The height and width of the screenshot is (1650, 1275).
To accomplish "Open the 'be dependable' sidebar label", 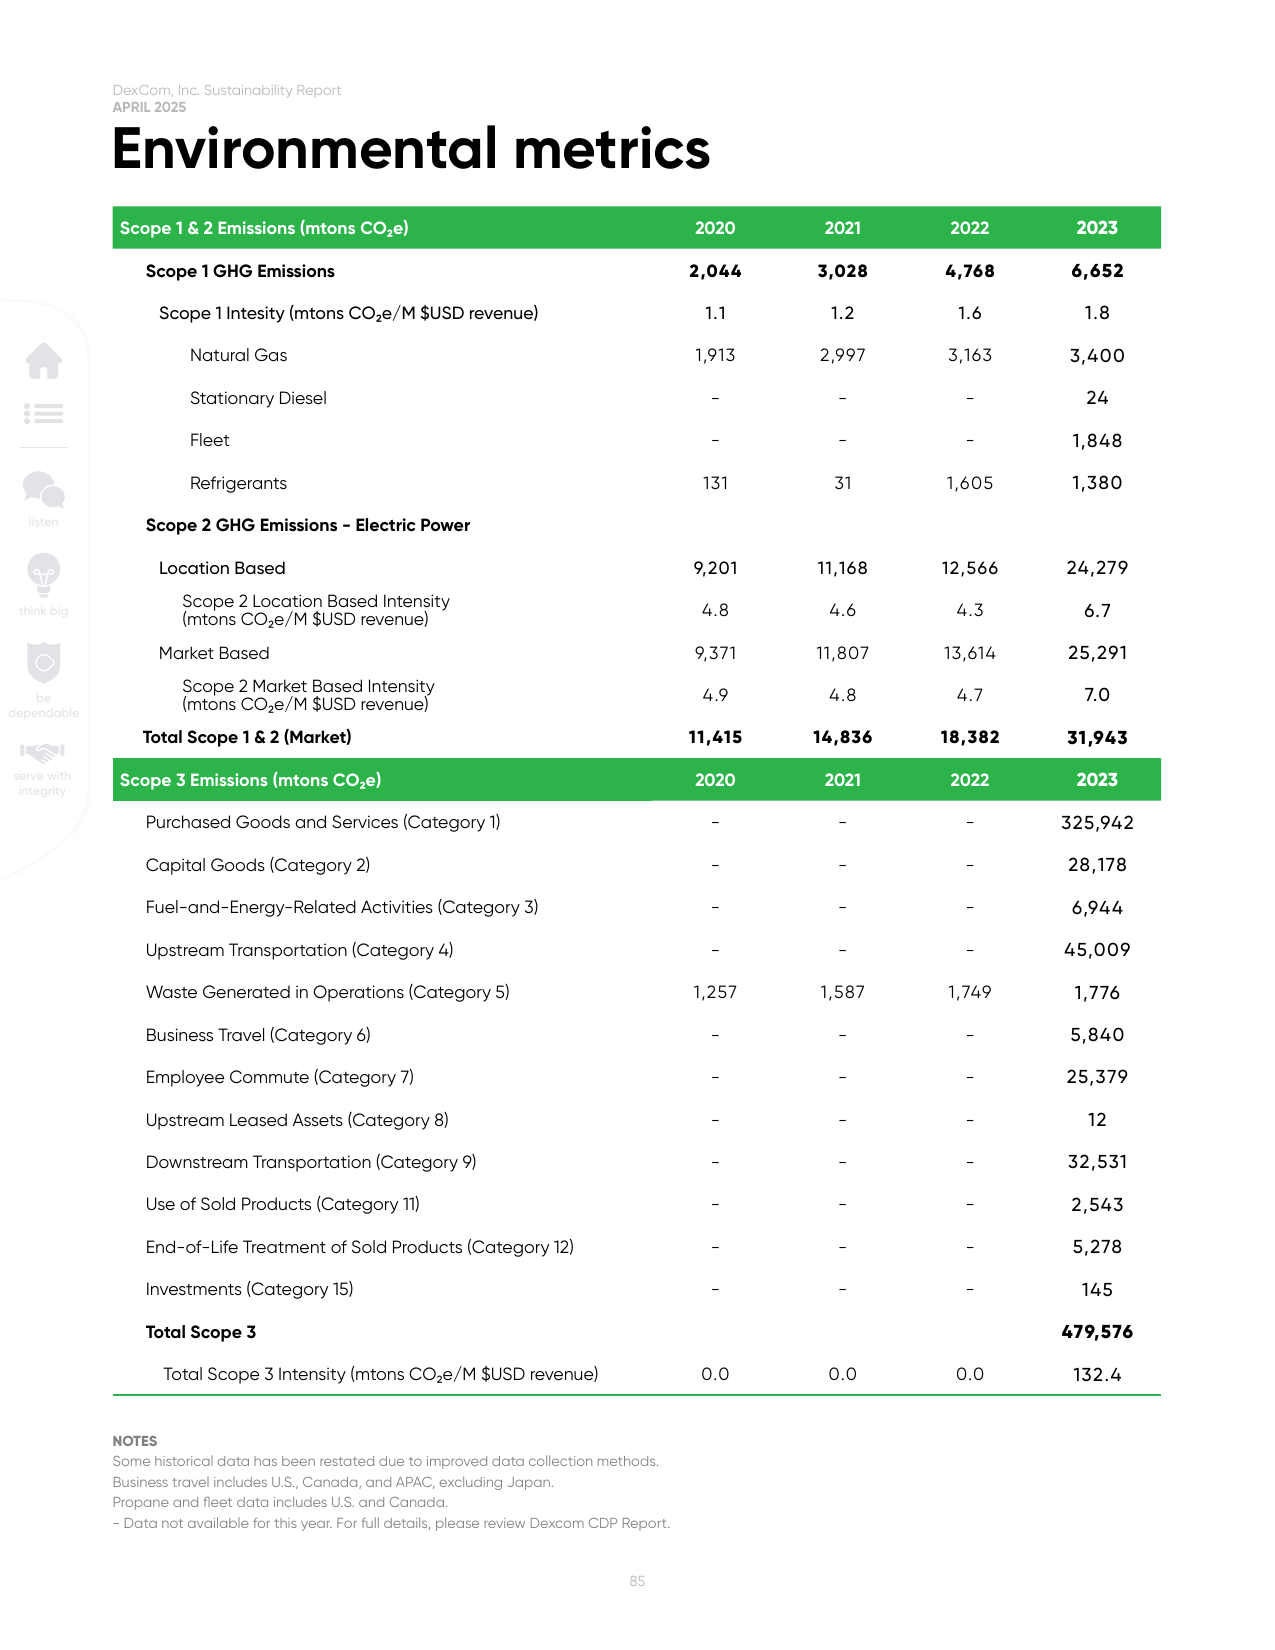I will tap(44, 706).
